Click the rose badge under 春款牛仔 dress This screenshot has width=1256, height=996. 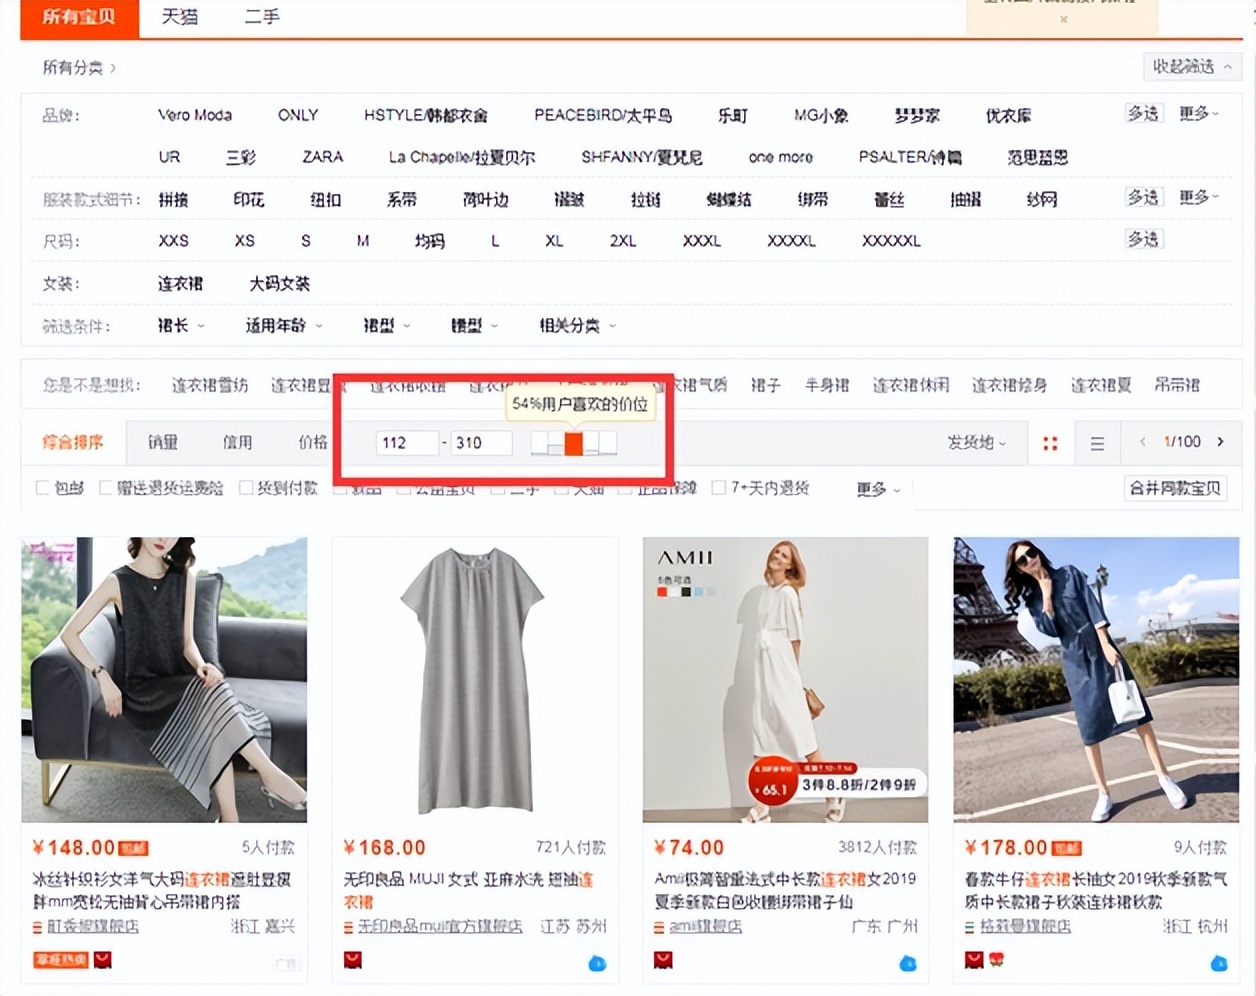pyautogui.click(x=997, y=959)
